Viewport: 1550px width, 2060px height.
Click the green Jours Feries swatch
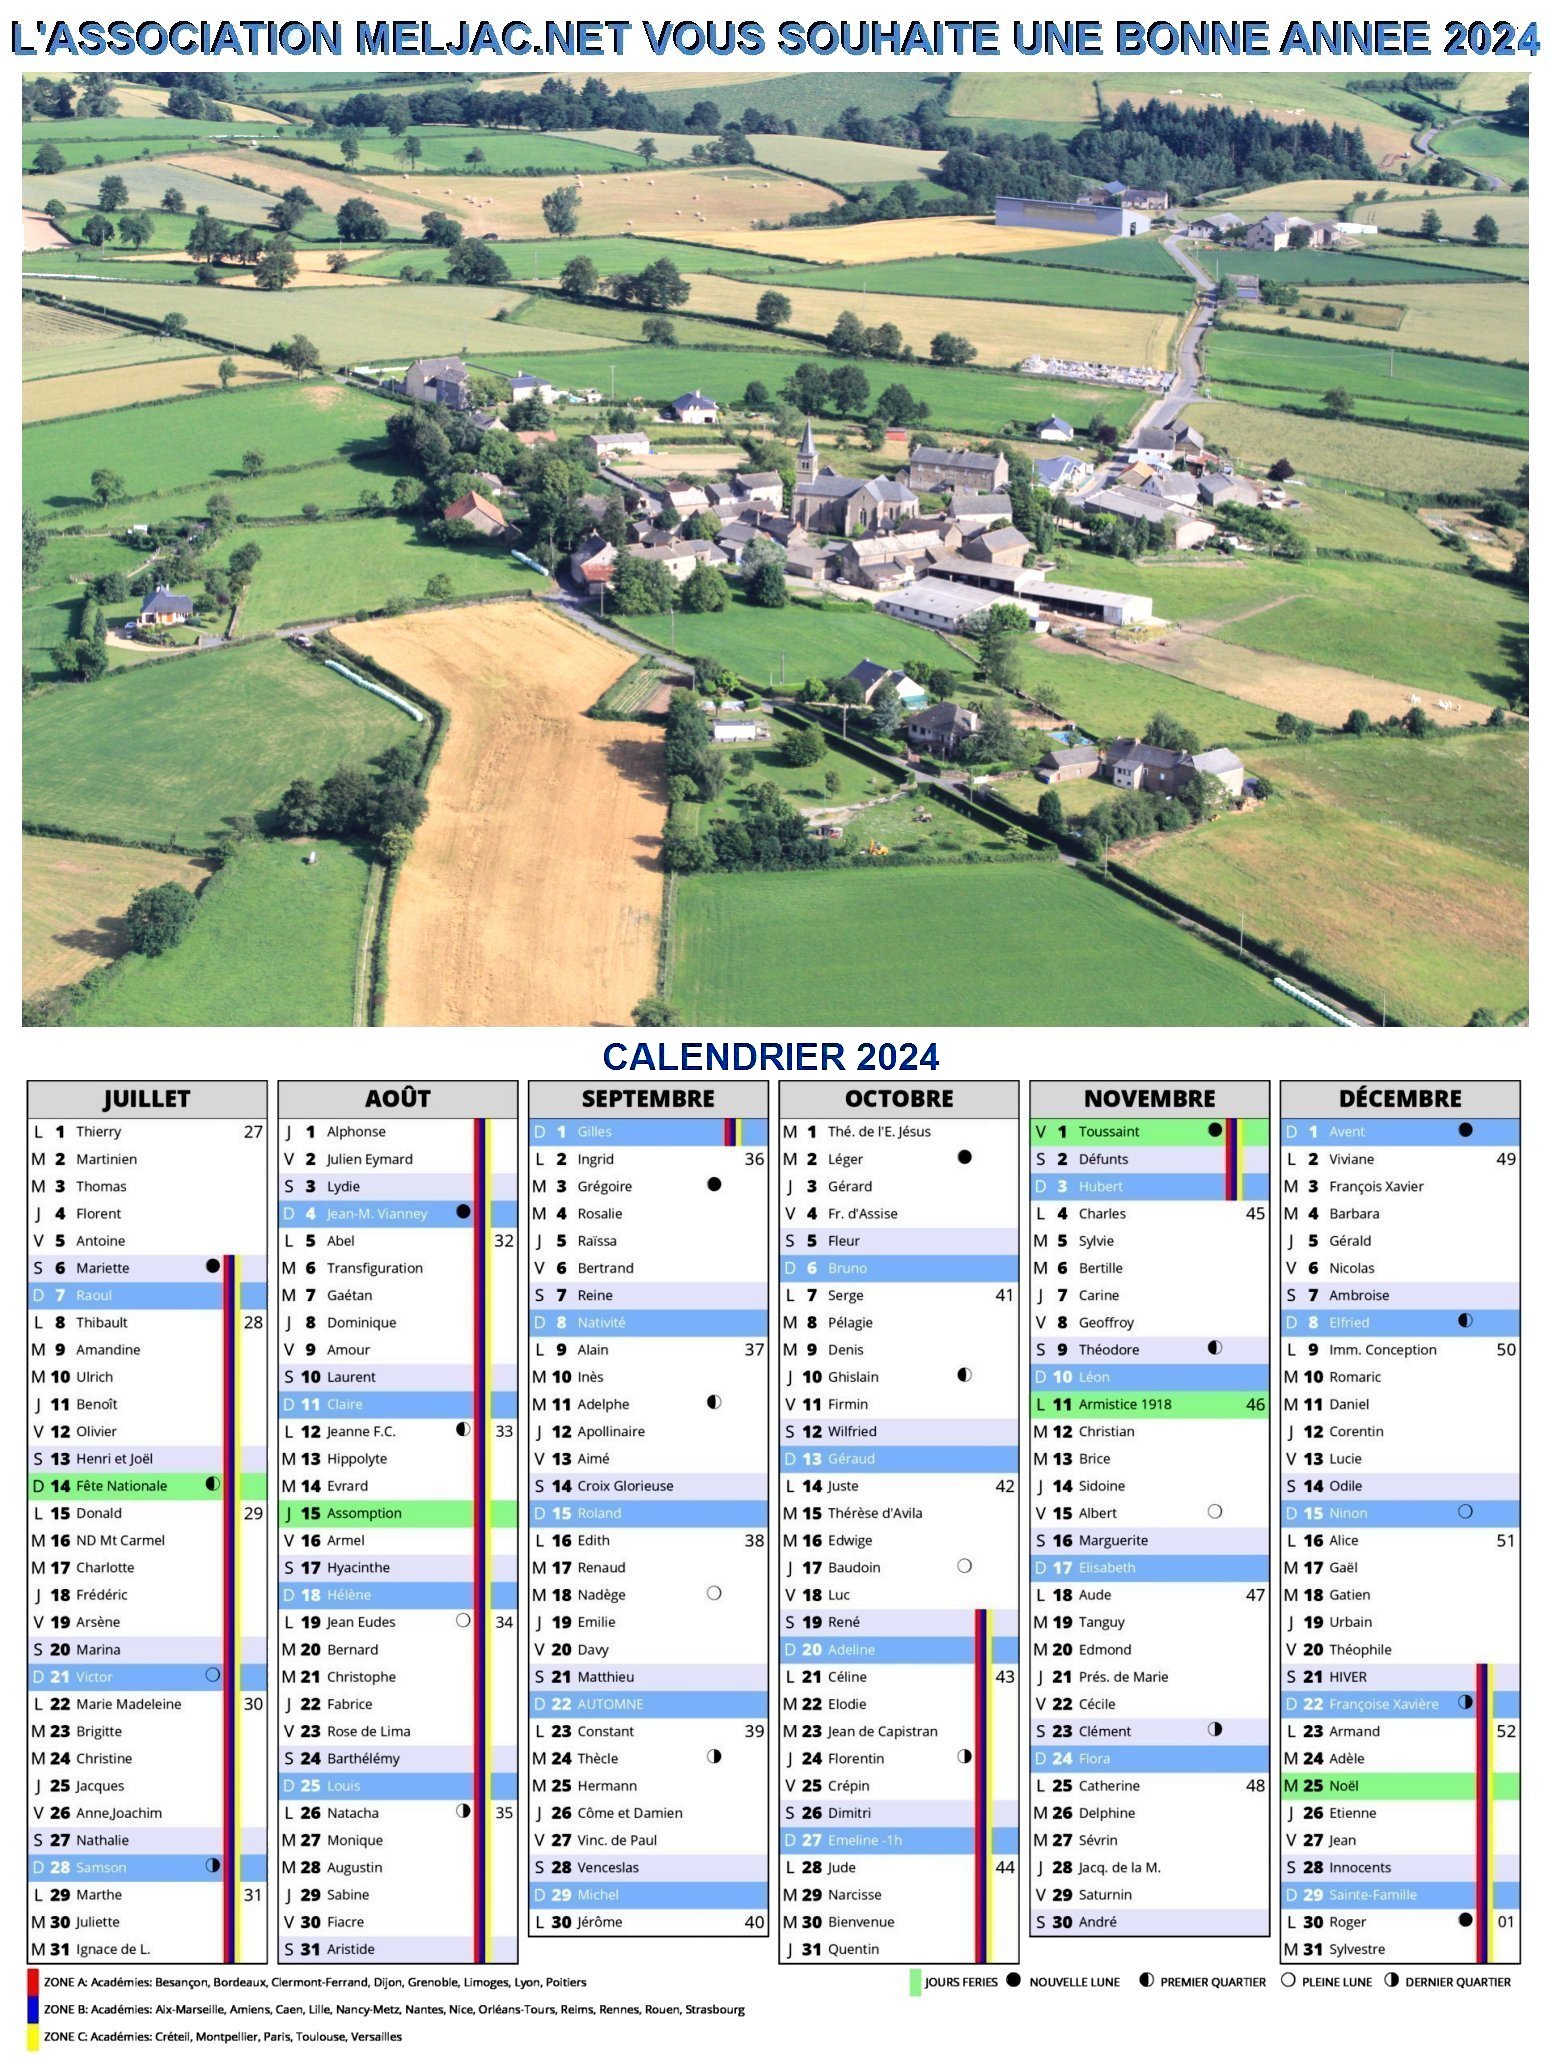(914, 1982)
